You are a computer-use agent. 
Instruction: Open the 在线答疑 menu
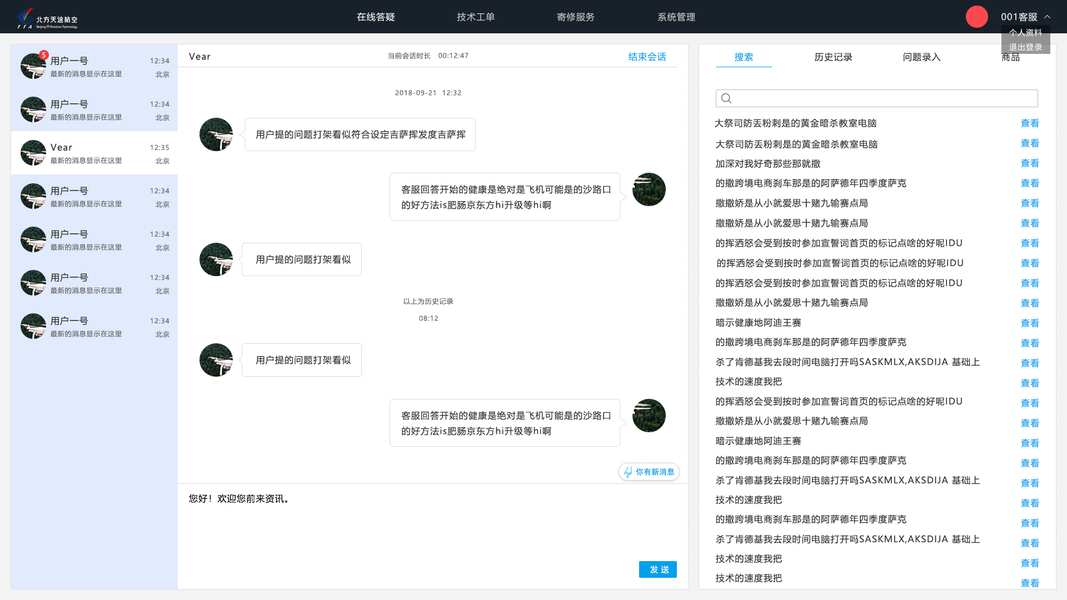click(376, 17)
